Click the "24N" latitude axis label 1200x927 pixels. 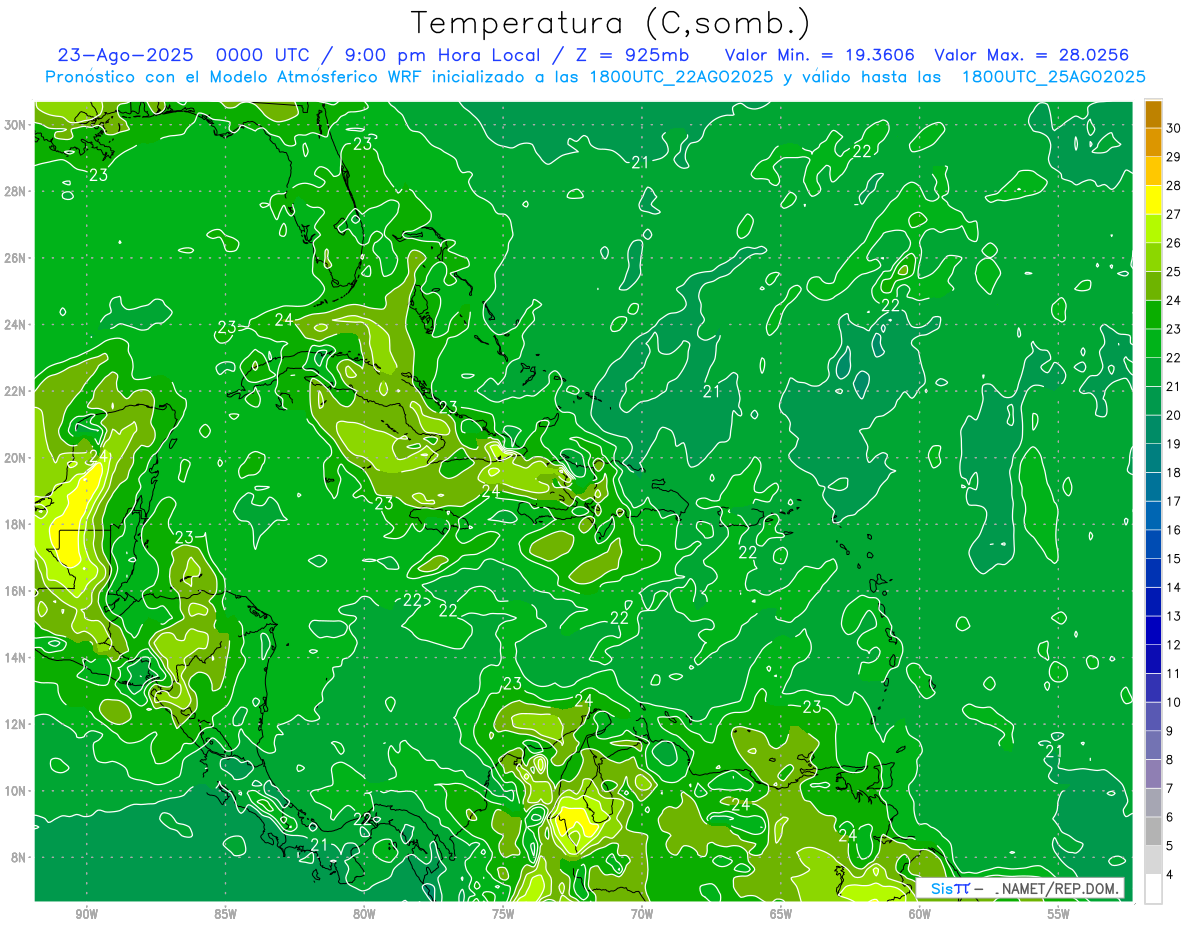click(x=16, y=325)
